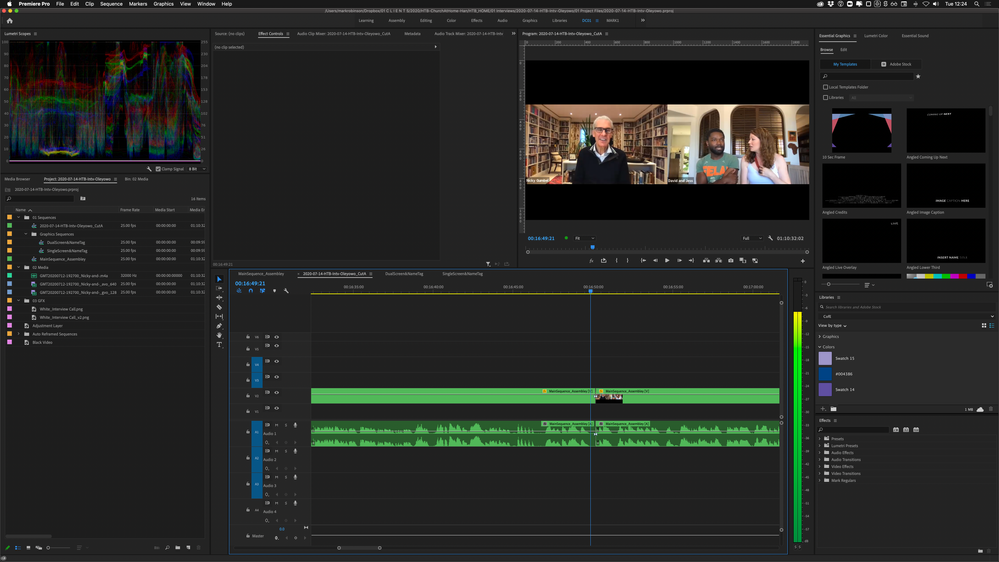Open the Markers menu

(138, 4)
